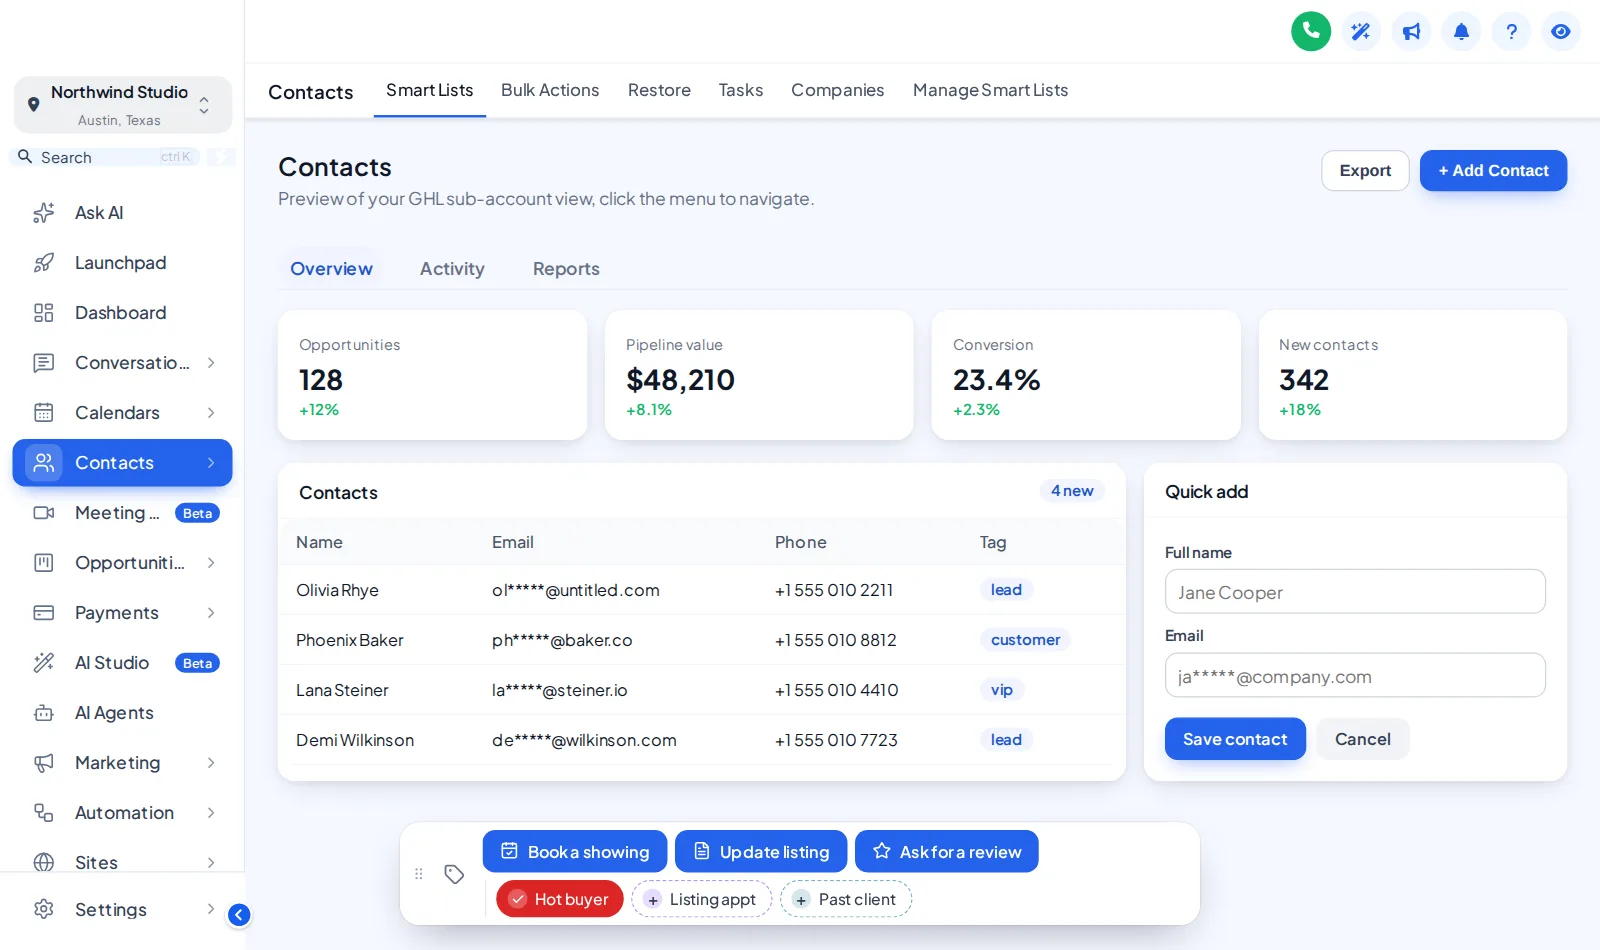1600x950 pixels.
Task: Open Launchpad from the sidebar
Action: coord(123,263)
